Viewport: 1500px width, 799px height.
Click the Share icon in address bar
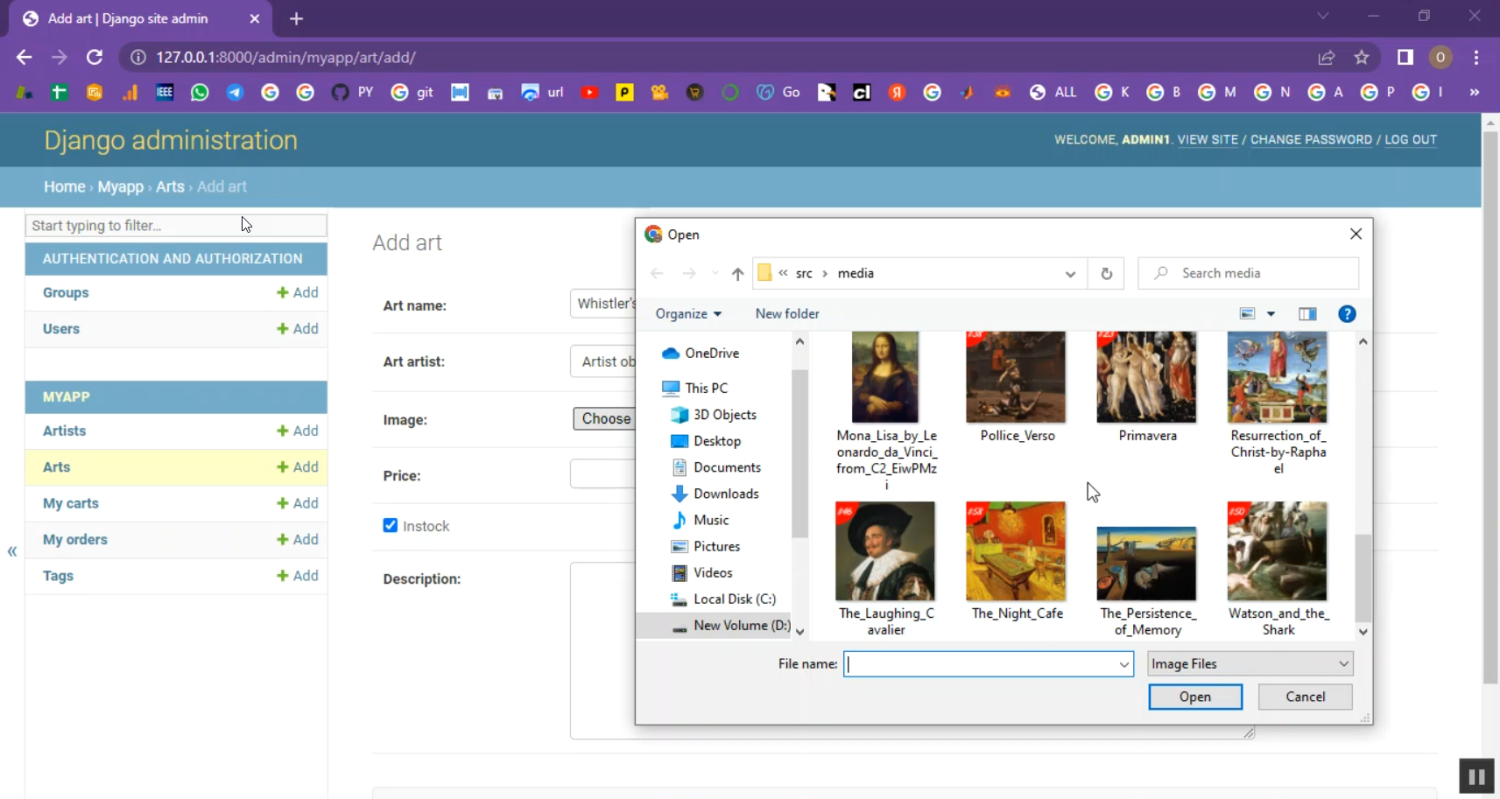(x=1326, y=58)
